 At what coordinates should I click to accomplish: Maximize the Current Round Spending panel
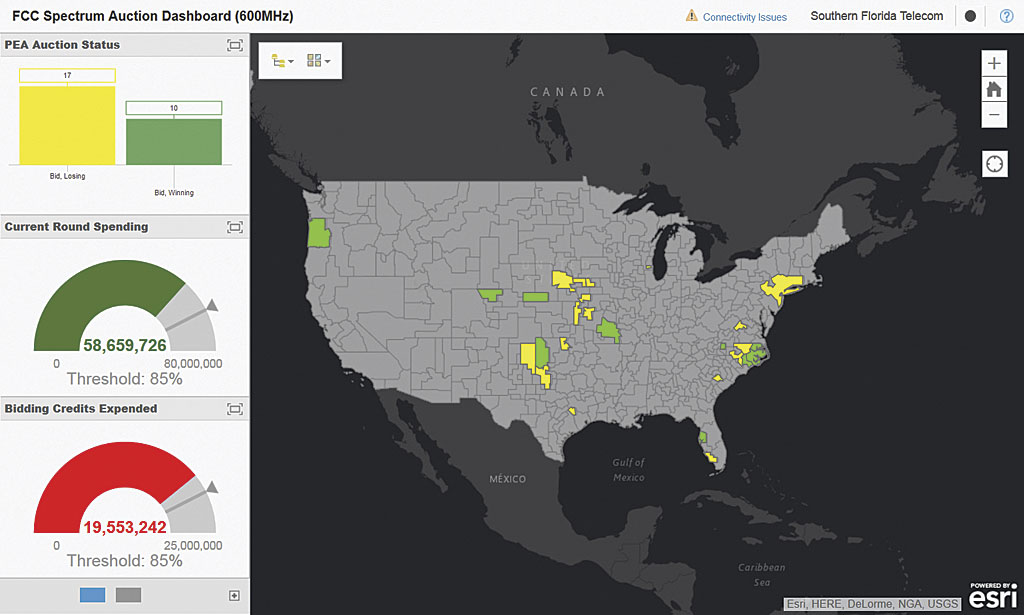click(234, 227)
